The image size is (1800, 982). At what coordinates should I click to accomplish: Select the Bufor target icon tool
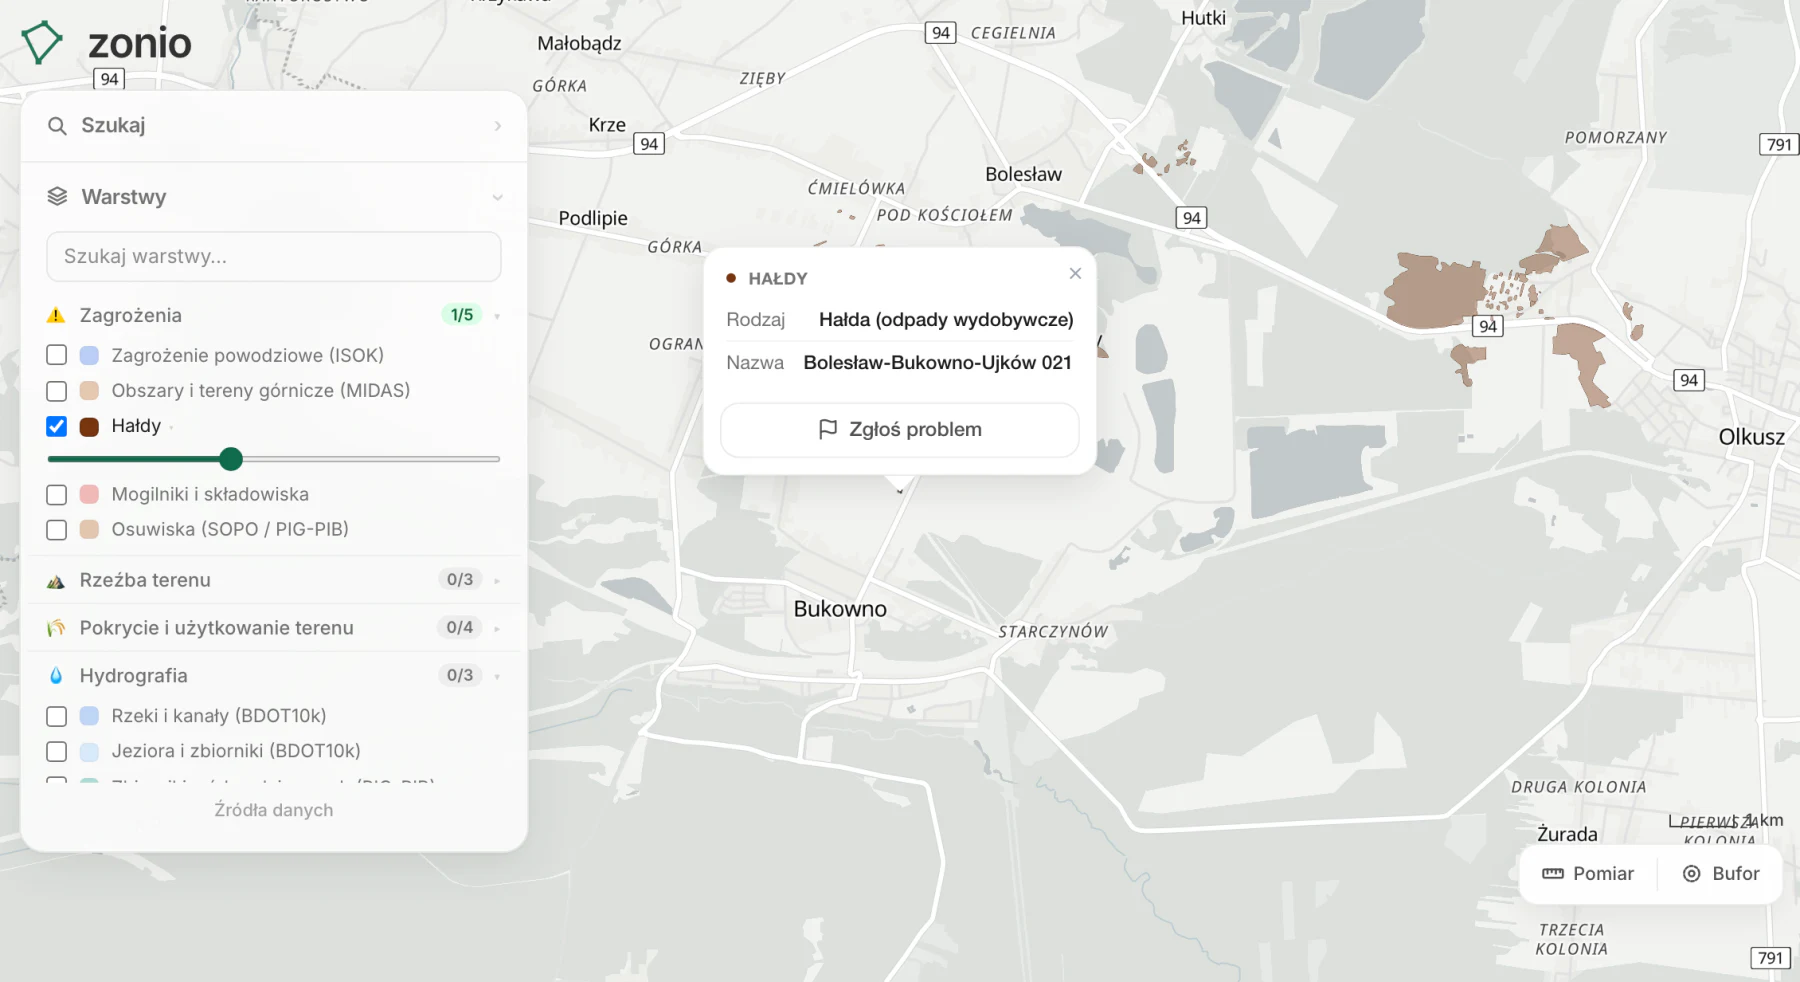click(1691, 874)
